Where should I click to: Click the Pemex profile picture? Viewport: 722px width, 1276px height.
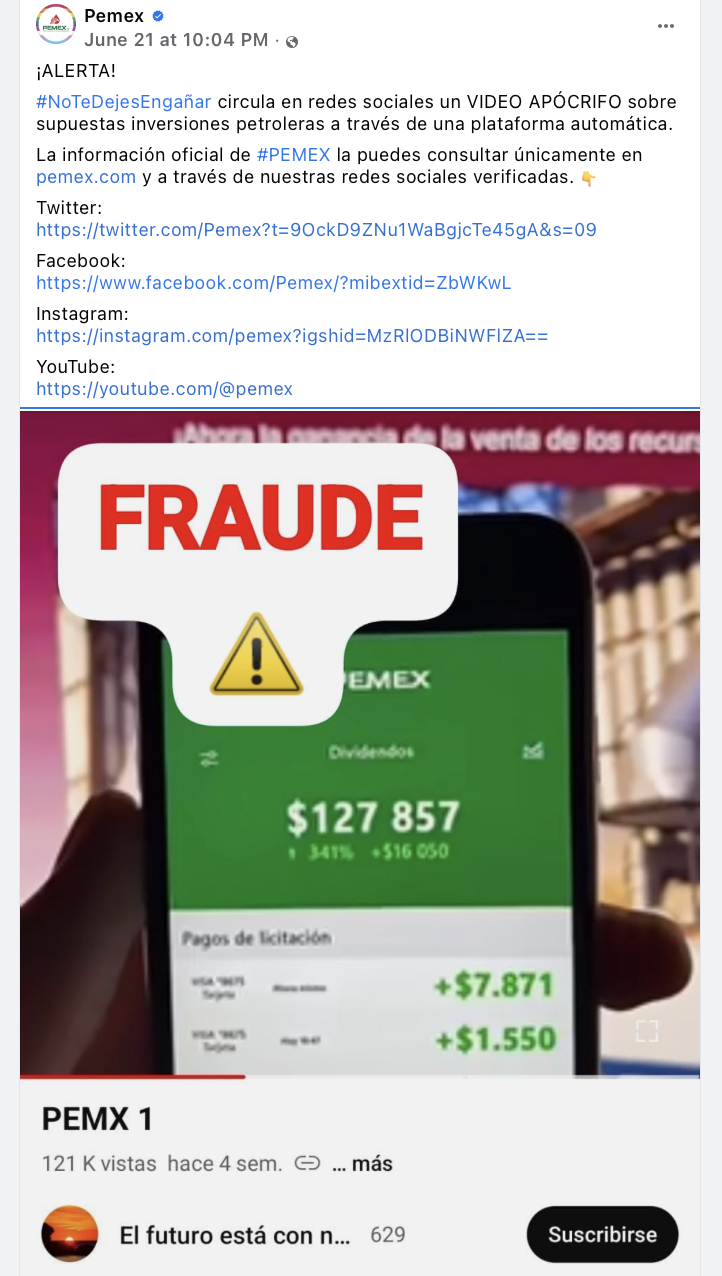click(56, 26)
